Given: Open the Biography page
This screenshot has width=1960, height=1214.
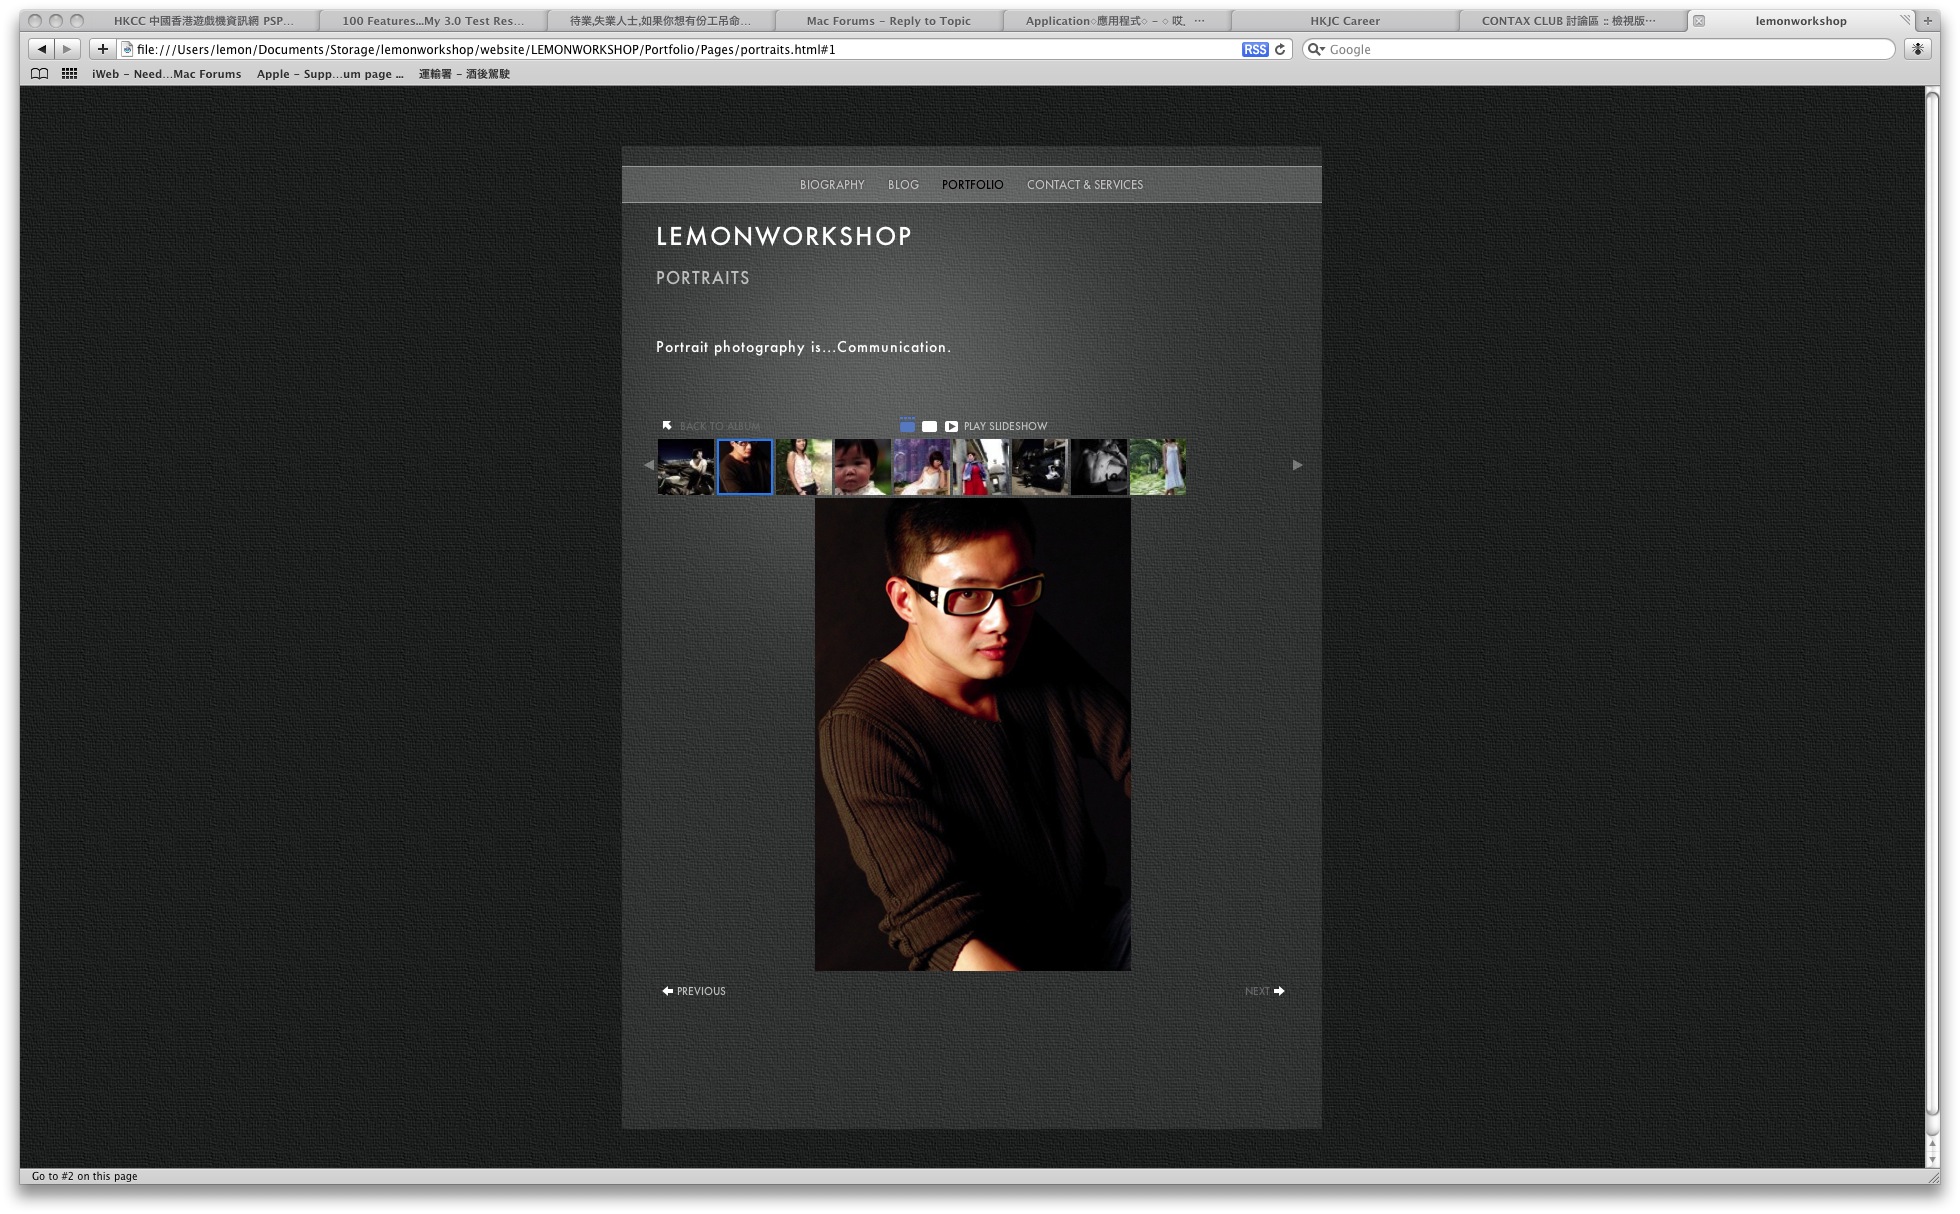Looking at the screenshot, I should click(x=831, y=185).
